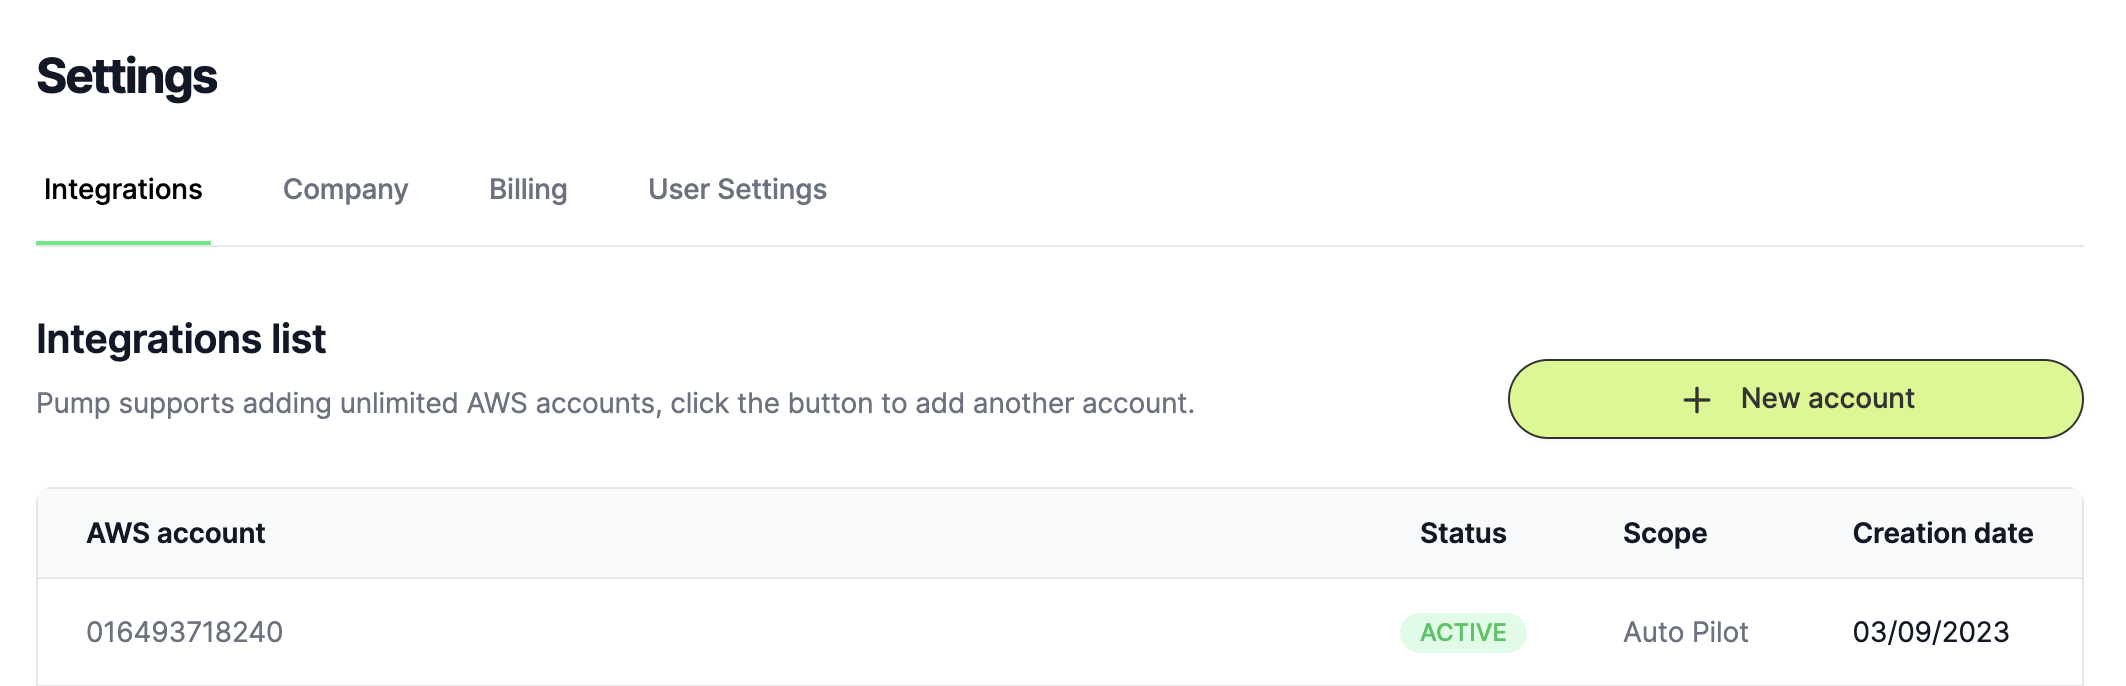Click the 03/09/2023 creation date

(x=1930, y=632)
